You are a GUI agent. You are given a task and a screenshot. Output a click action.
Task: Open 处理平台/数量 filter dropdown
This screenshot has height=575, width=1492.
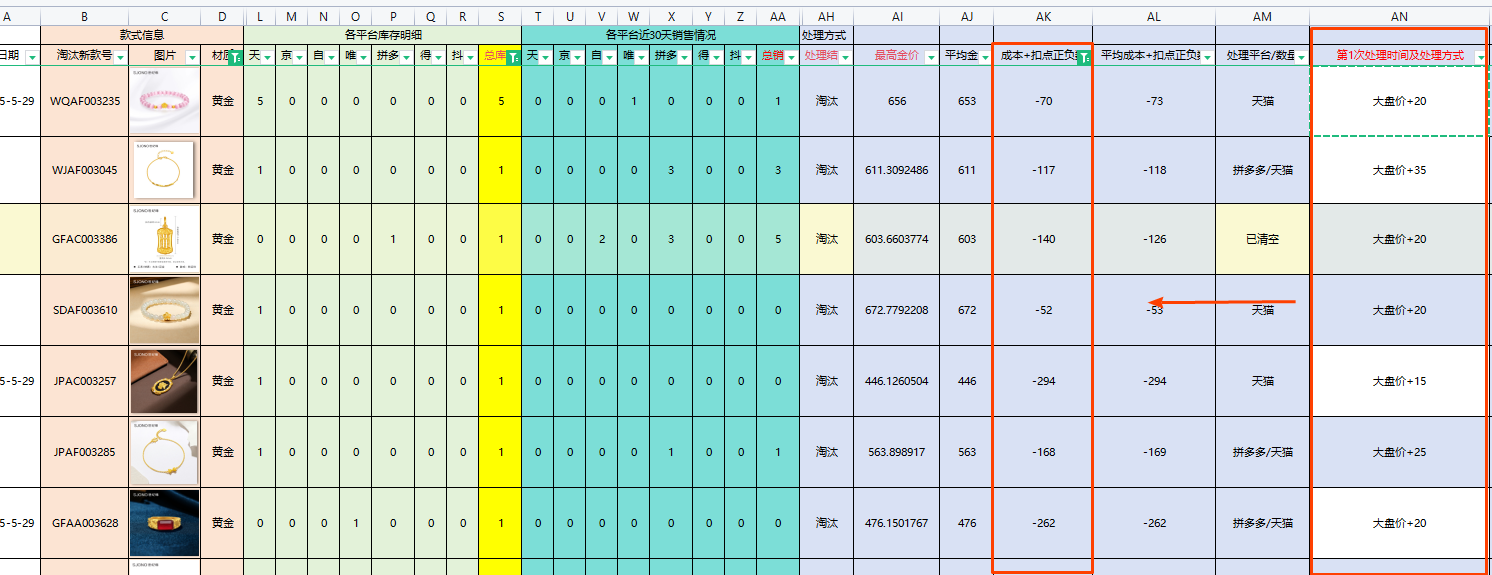pyautogui.click(x=1301, y=58)
